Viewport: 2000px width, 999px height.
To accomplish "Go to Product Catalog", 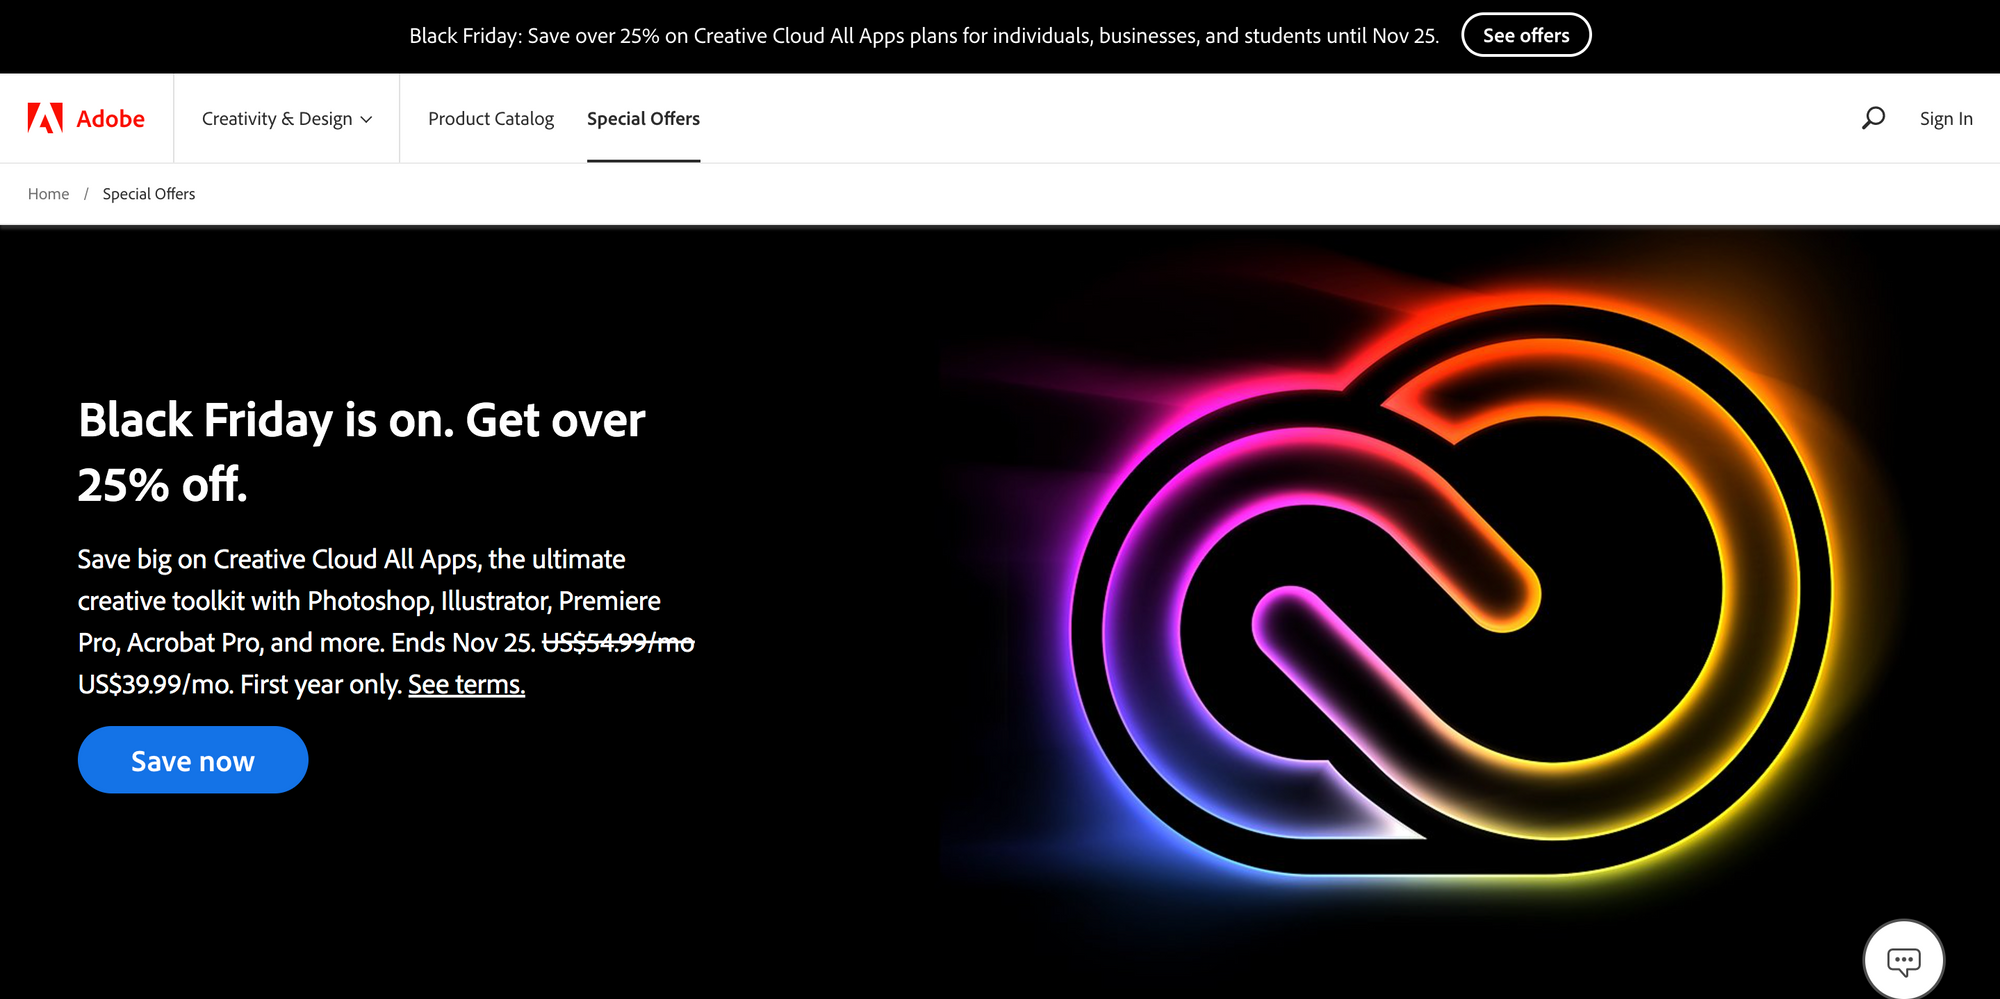I will click(490, 119).
